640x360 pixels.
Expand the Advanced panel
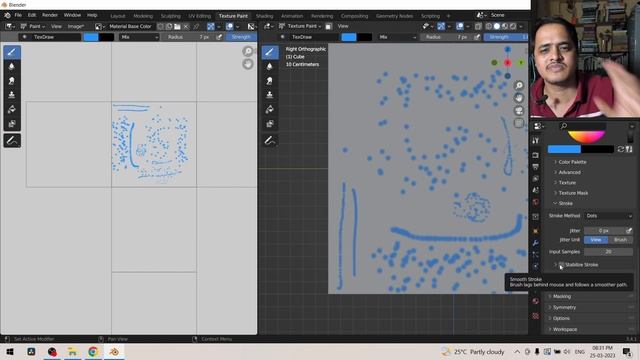(569, 173)
